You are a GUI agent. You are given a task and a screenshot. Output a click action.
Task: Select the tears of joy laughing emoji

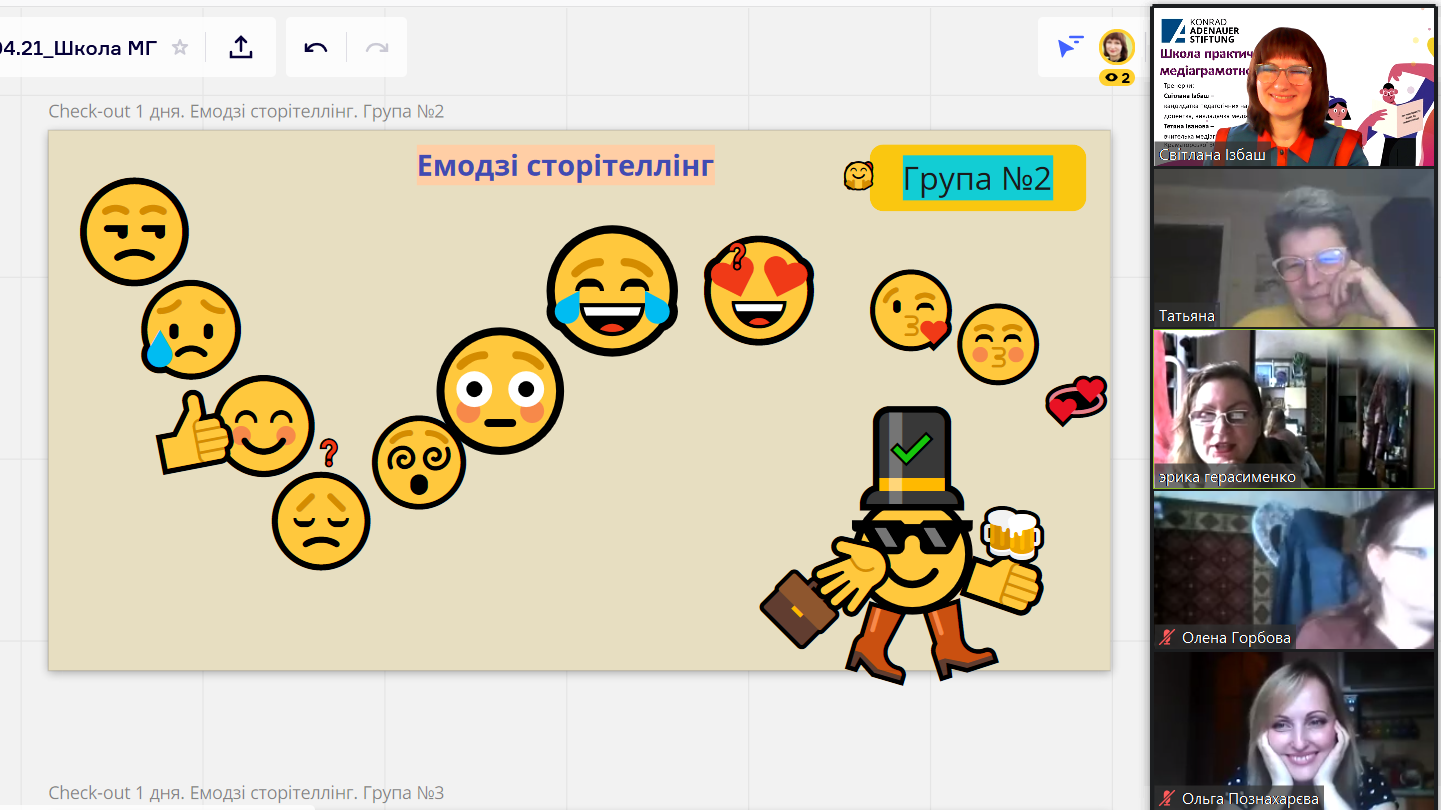click(x=612, y=291)
